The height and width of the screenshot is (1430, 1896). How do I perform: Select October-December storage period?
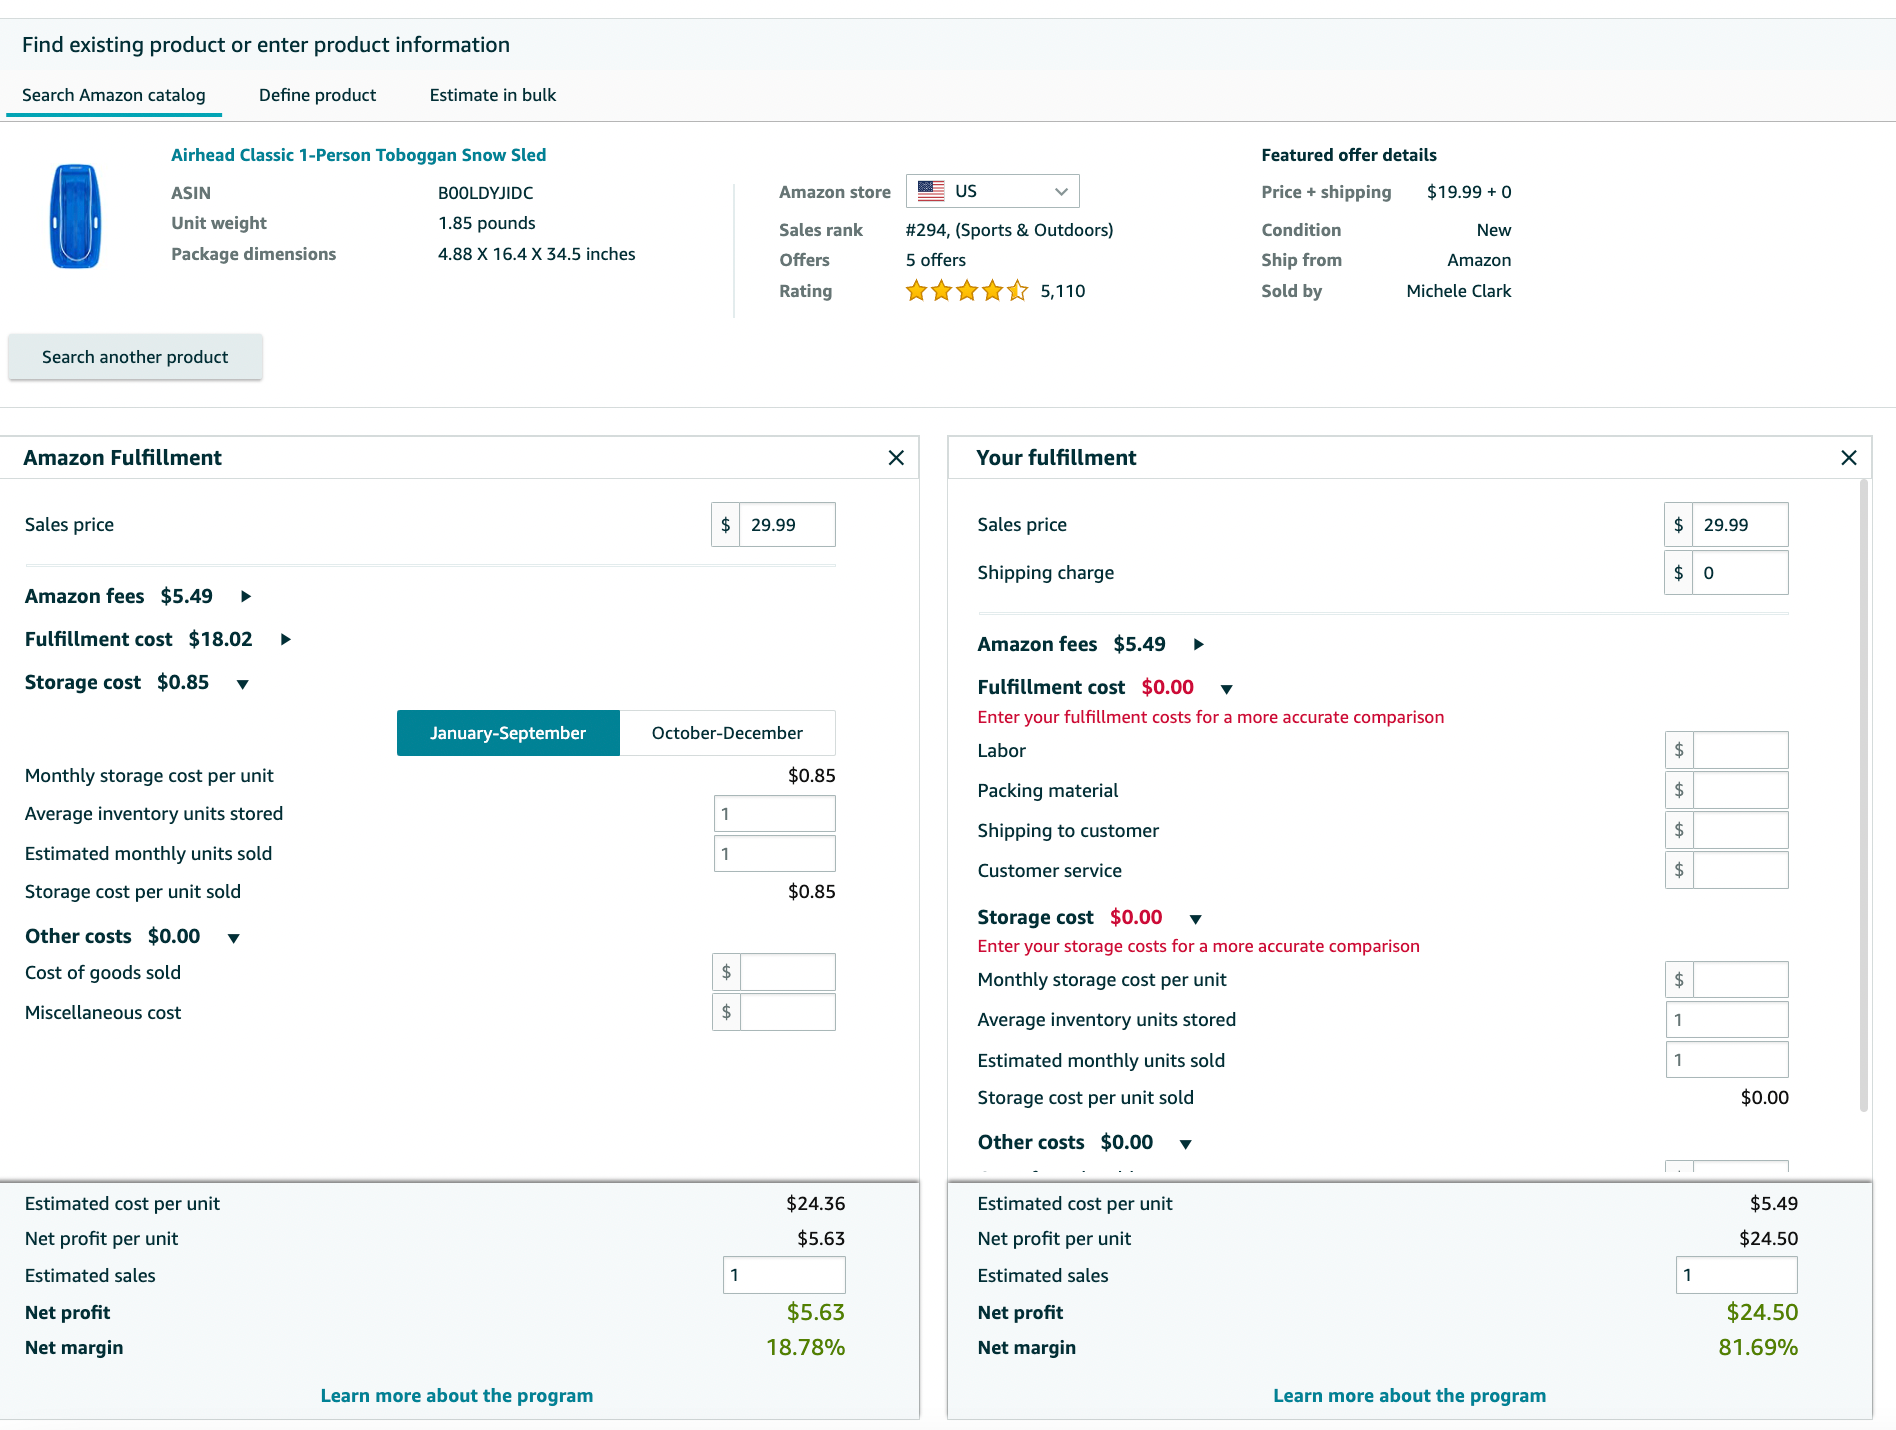pos(727,733)
